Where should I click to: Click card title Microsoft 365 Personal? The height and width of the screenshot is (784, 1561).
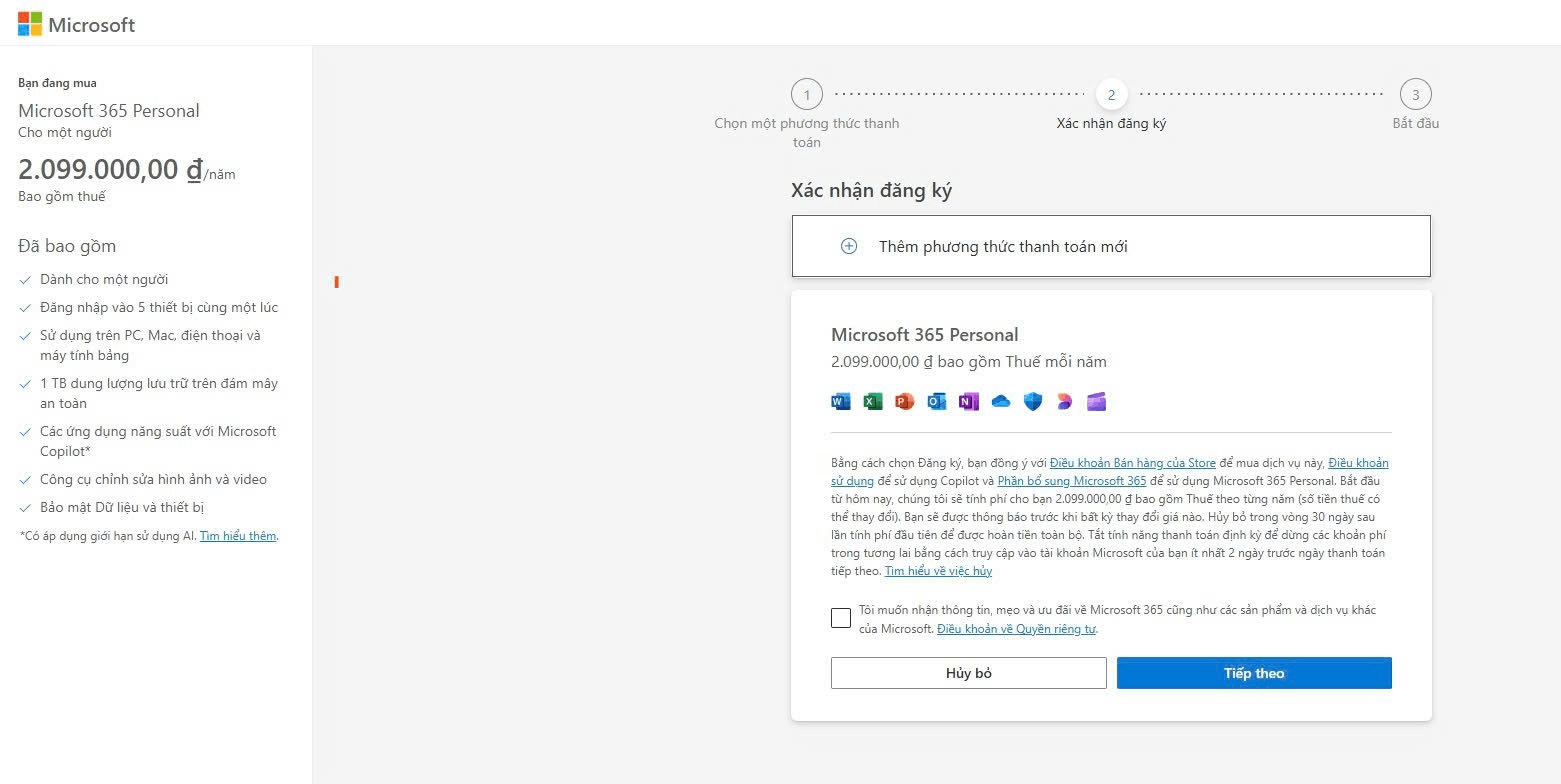[x=925, y=335]
